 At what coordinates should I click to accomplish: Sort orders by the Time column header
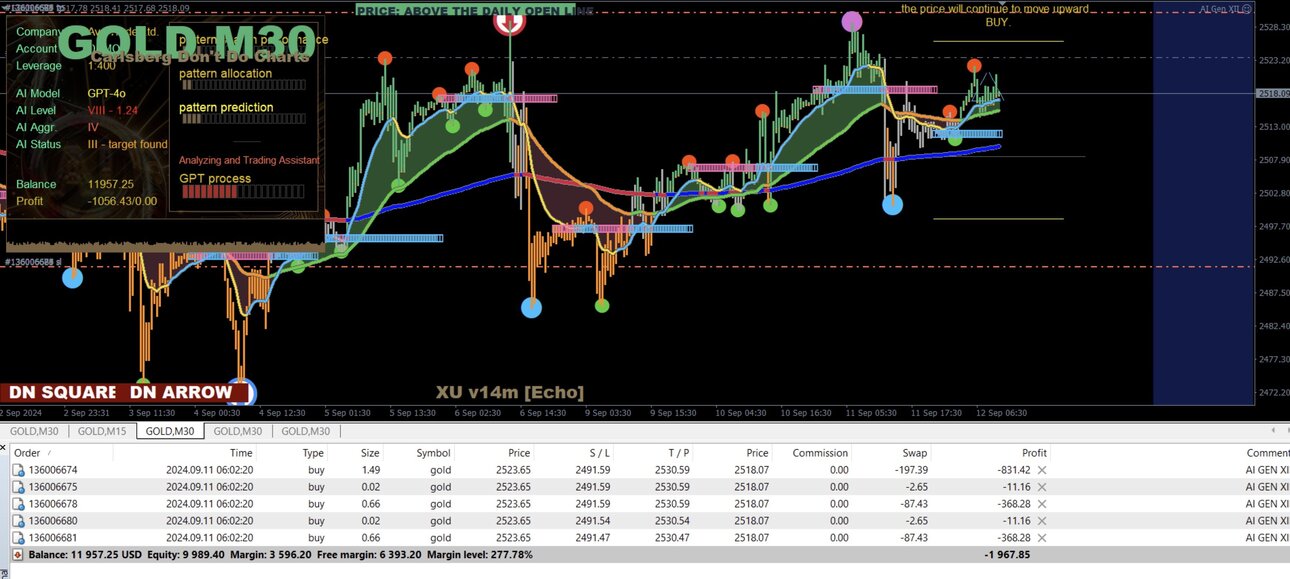(241, 453)
